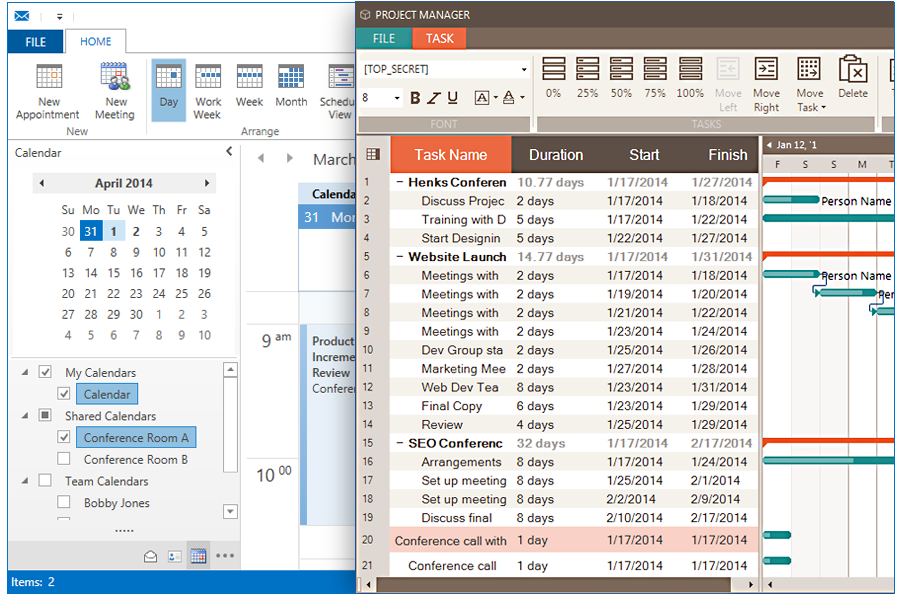Set task progress to 100%
The width and height of the screenshot is (900, 594).
690,77
